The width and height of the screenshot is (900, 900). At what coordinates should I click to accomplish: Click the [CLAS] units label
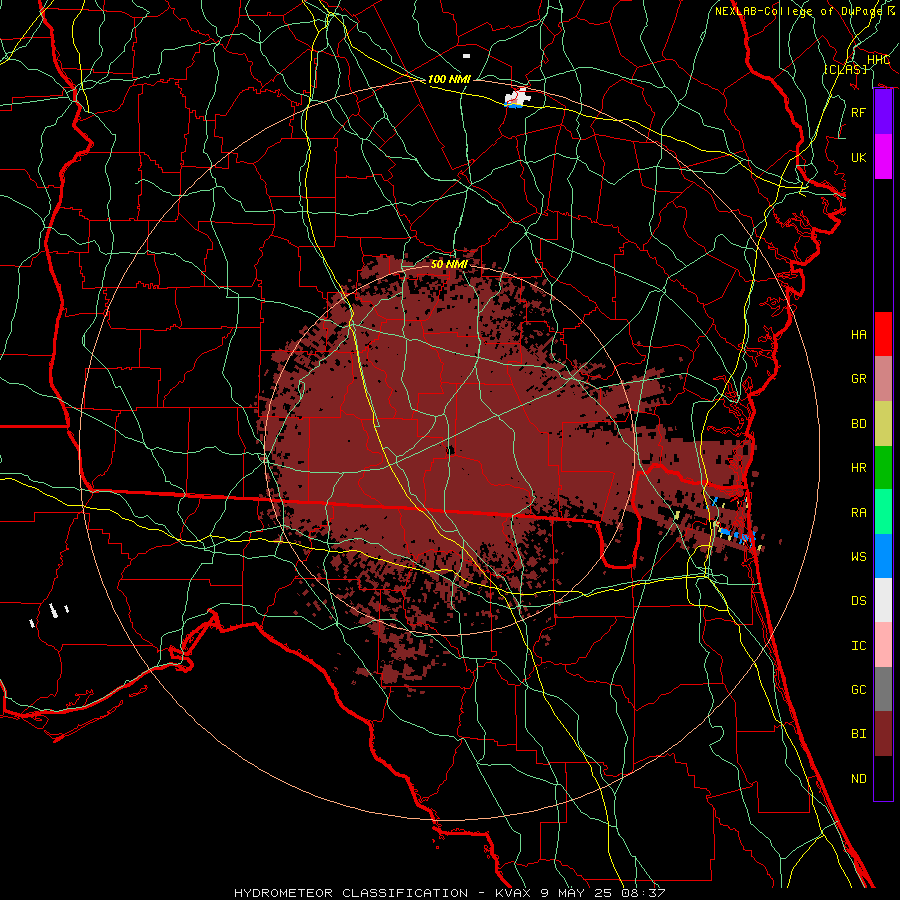(x=845, y=69)
